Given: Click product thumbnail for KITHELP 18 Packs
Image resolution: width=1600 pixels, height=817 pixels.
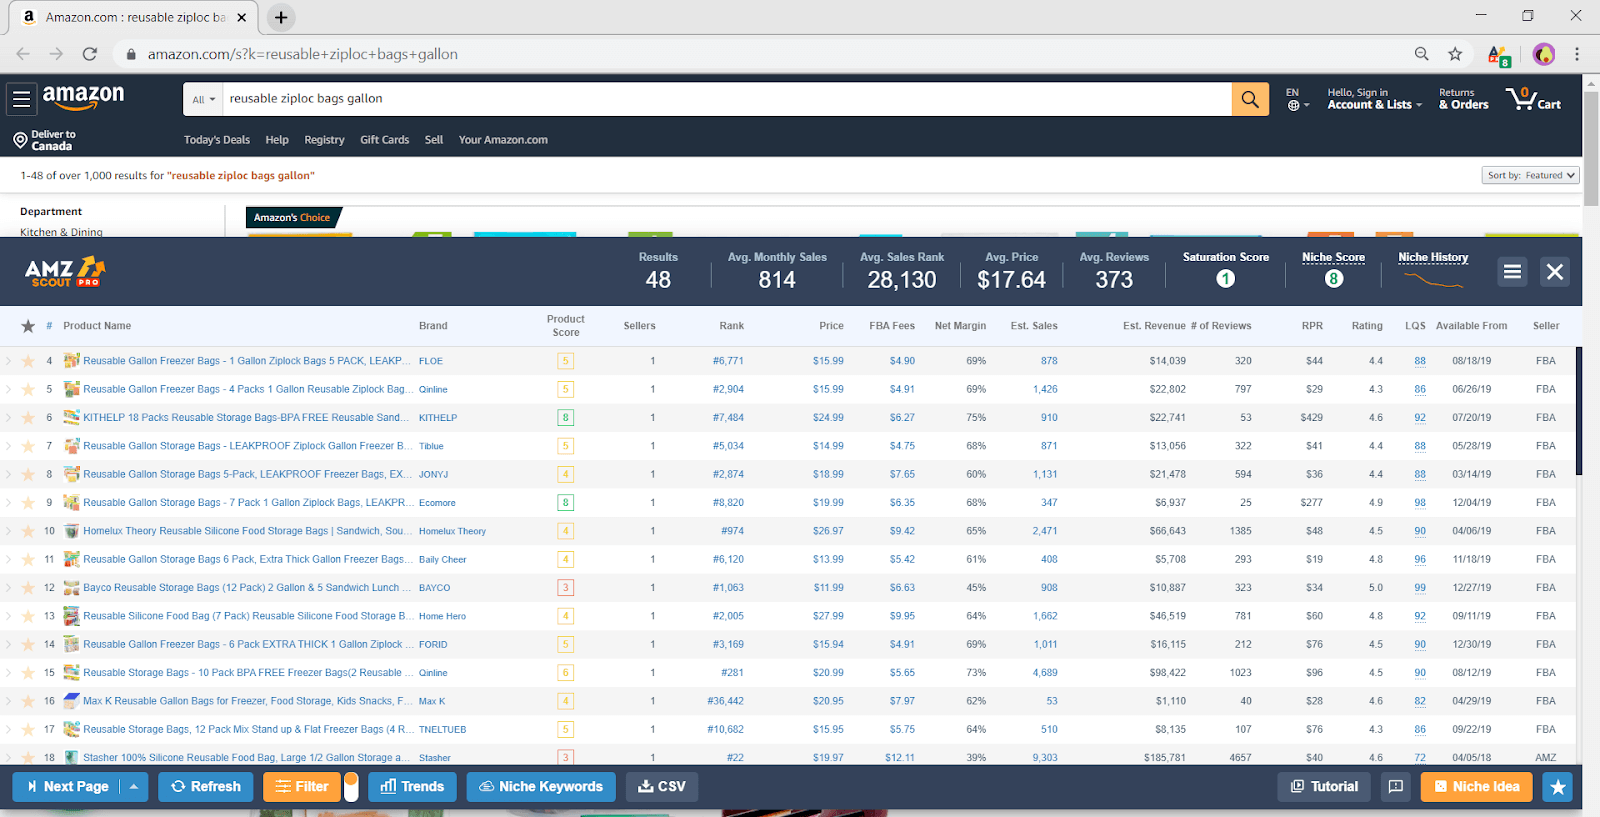Looking at the screenshot, I should click(x=71, y=417).
